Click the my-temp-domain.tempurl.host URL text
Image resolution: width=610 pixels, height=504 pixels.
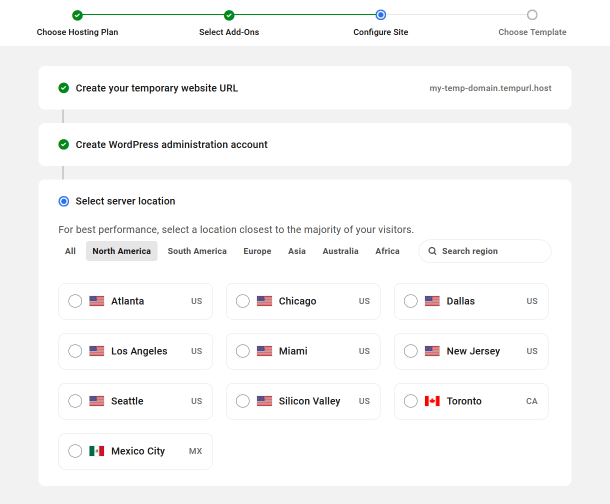coord(490,88)
